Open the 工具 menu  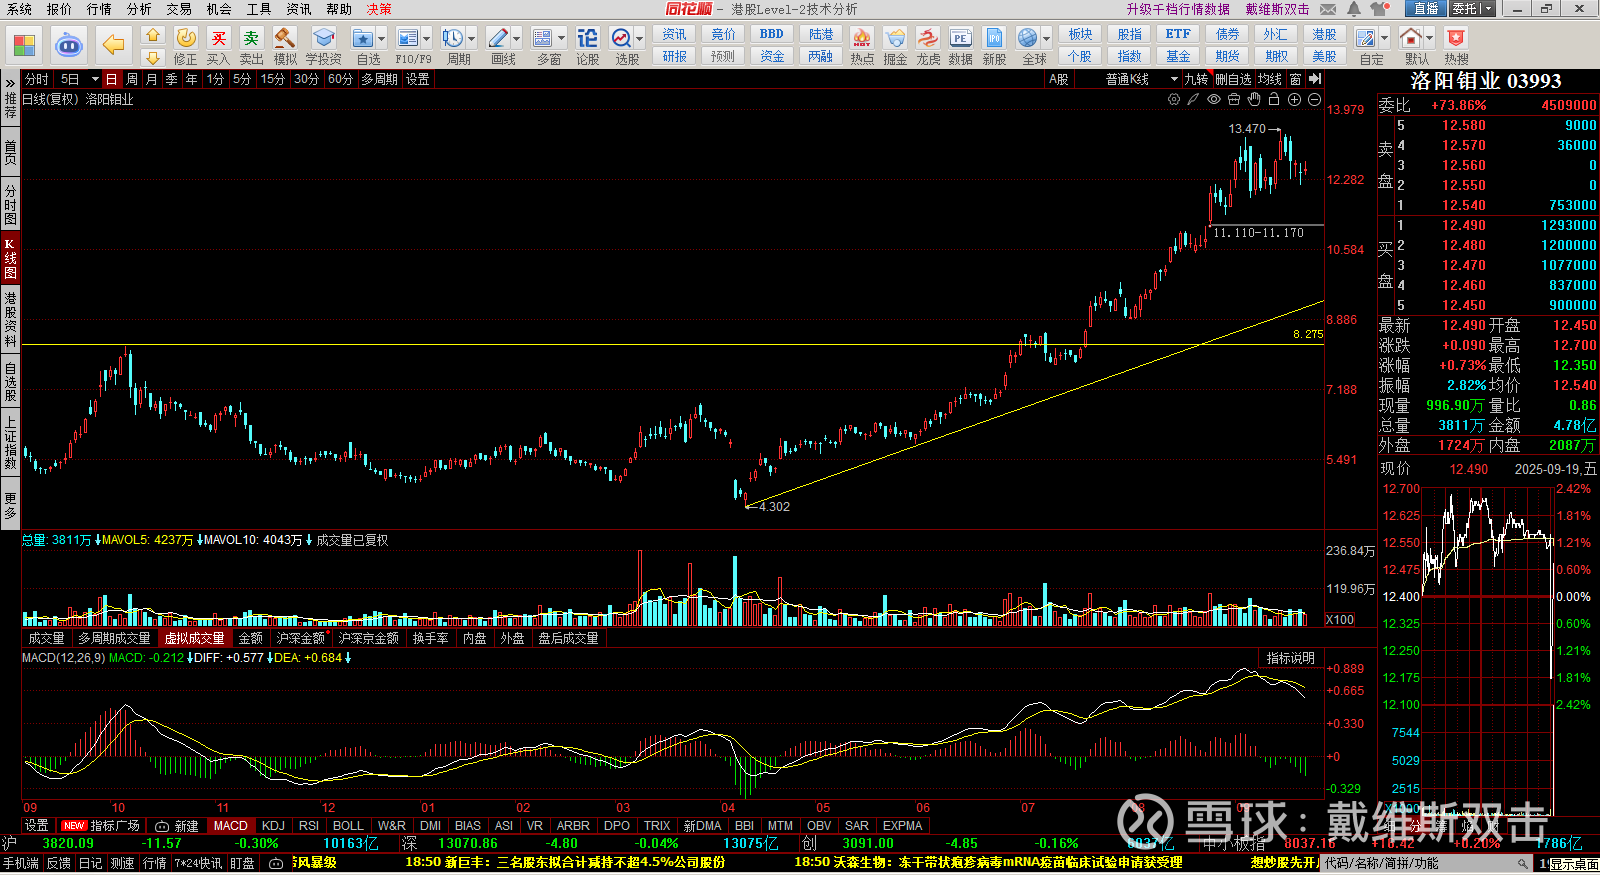[x=259, y=9]
